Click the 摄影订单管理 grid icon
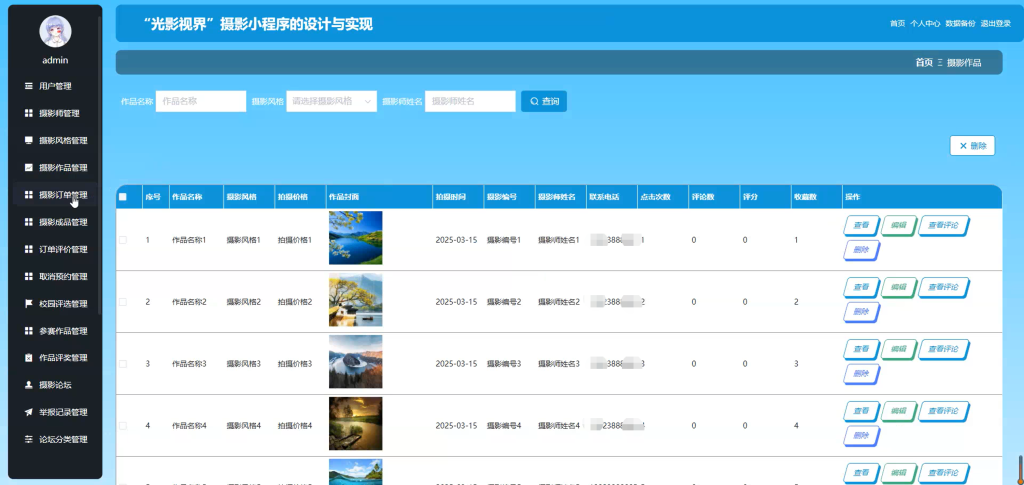Screen dimensions: 1024x485 tap(28, 195)
